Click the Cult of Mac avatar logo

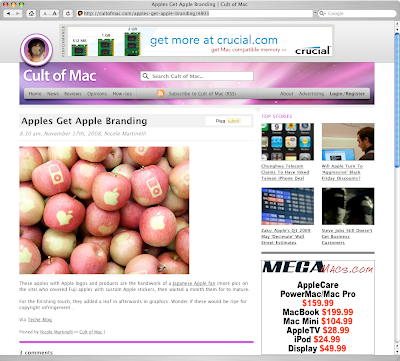pos(37,50)
